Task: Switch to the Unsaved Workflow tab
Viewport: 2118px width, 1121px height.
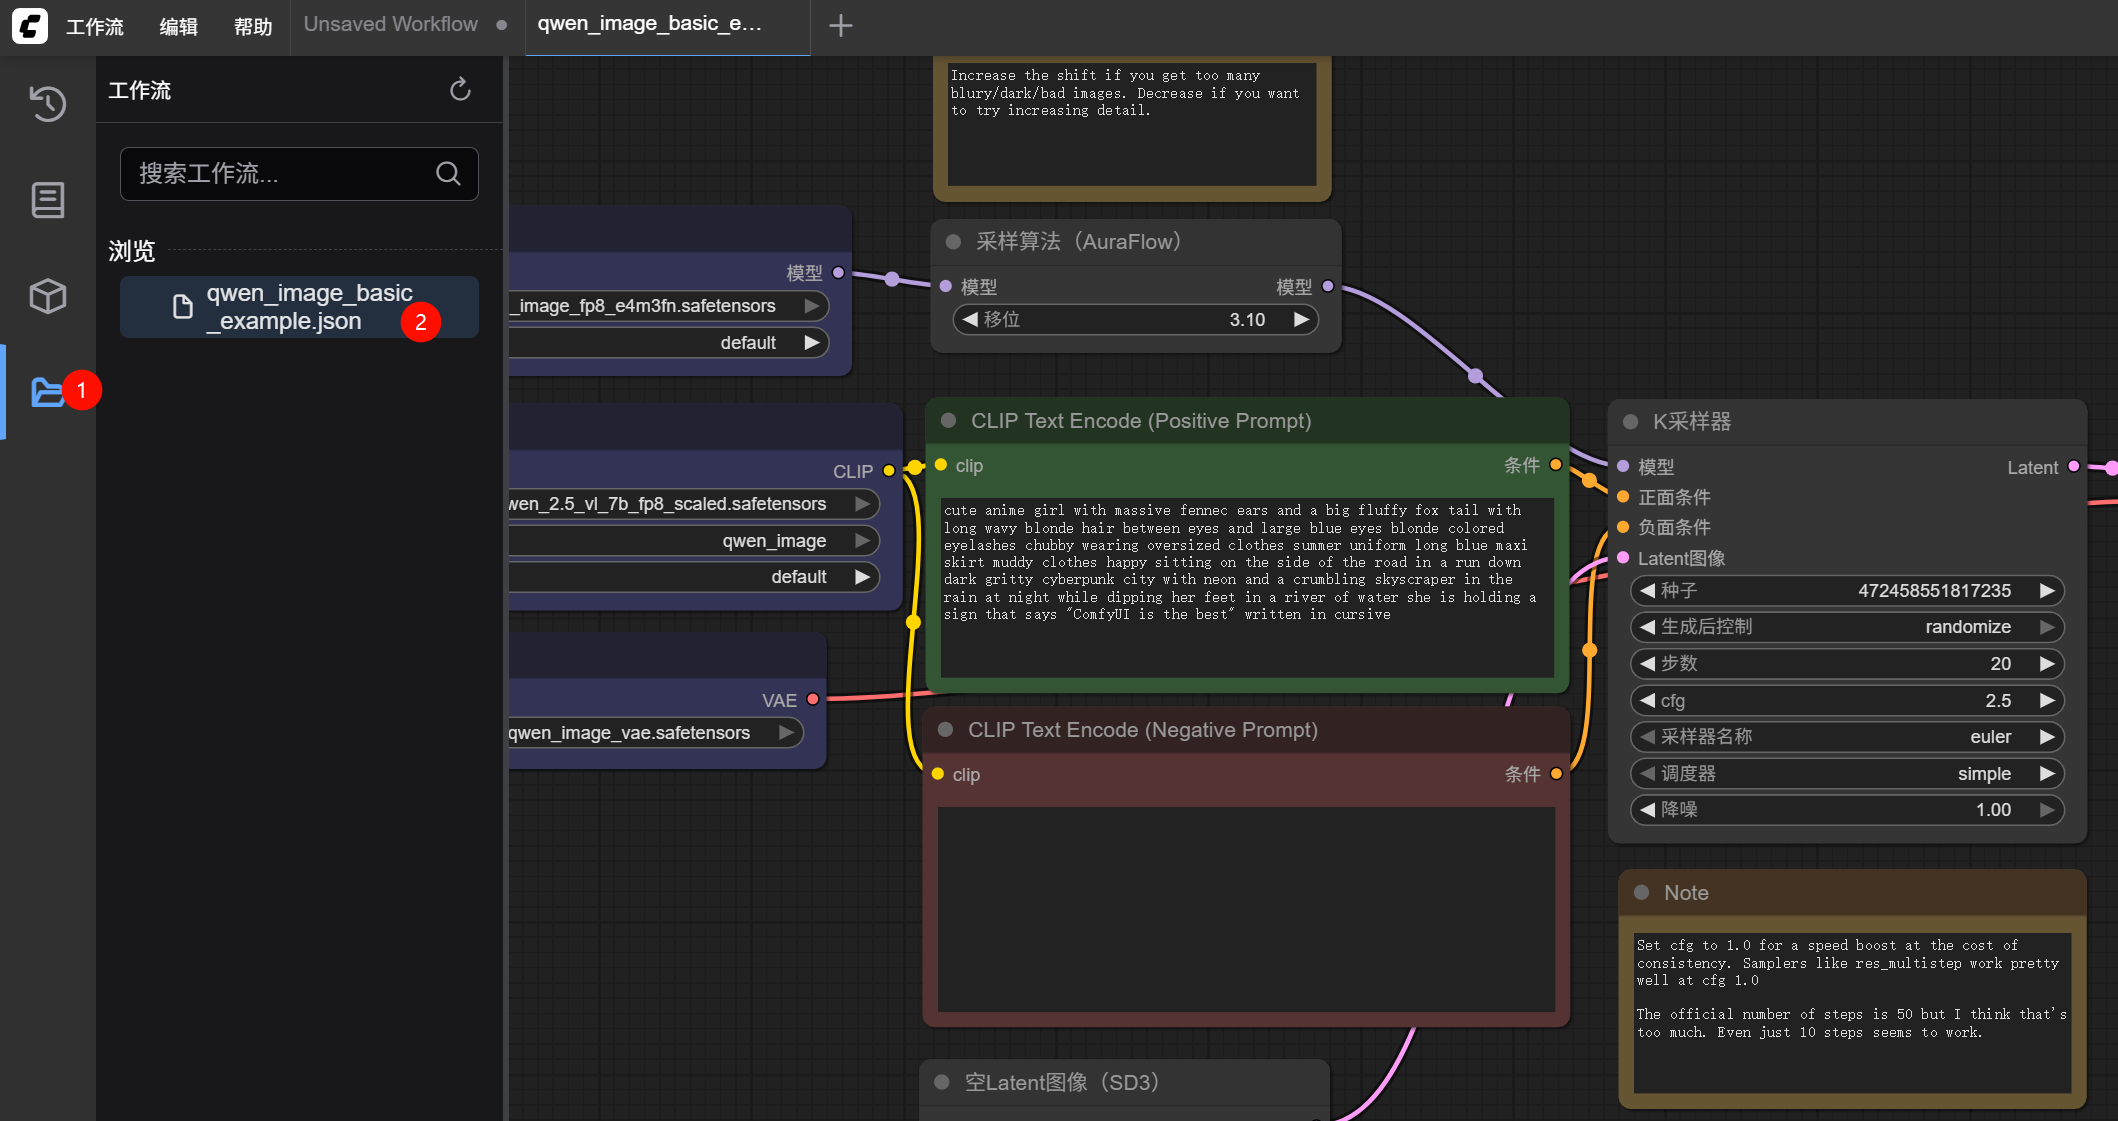Action: (391, 25)
